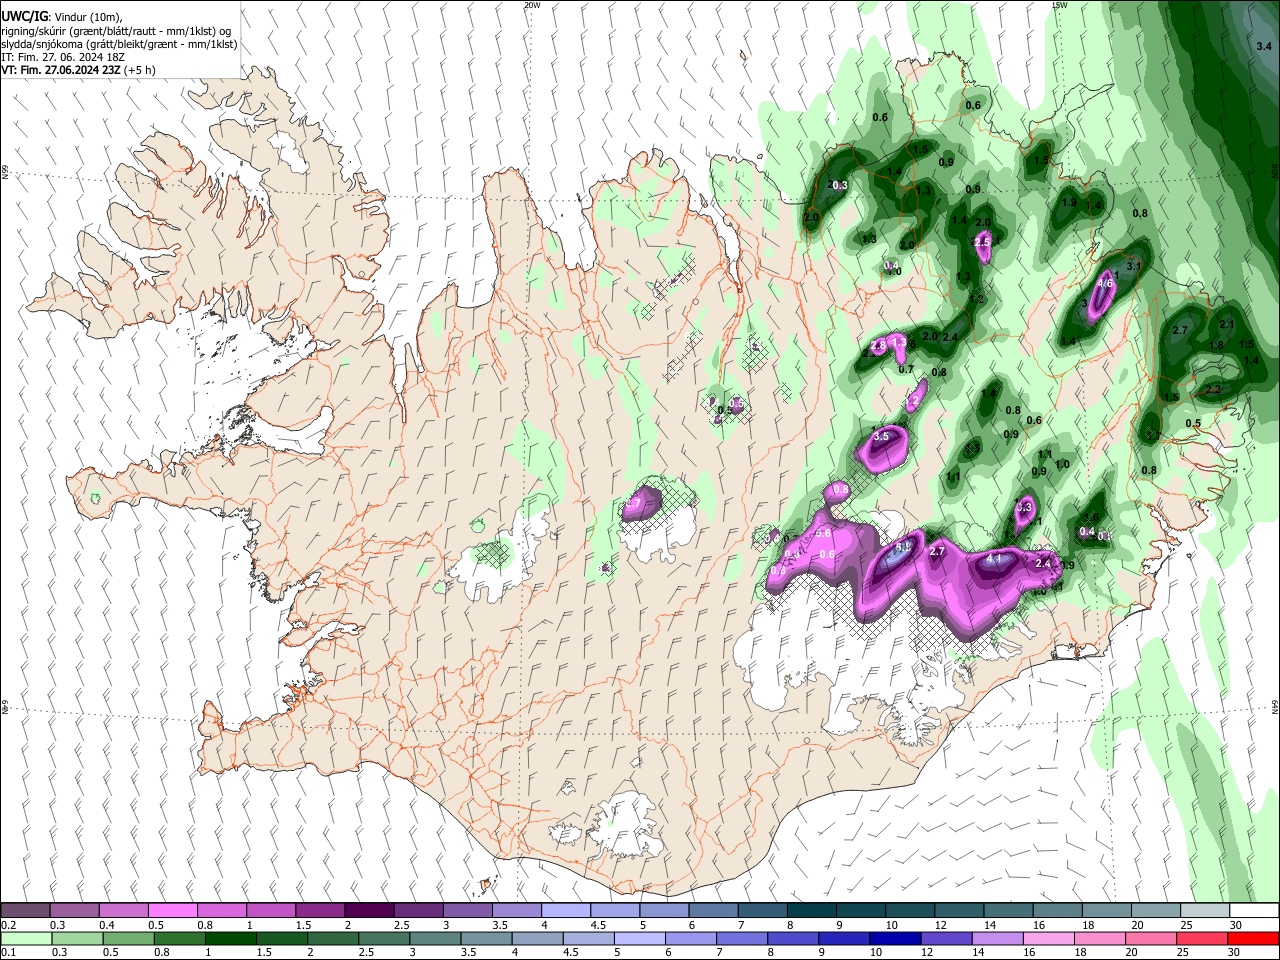Screen dimensions: 1280x960
Task: Click the '20W' longitude label
Action: point(532,5)
